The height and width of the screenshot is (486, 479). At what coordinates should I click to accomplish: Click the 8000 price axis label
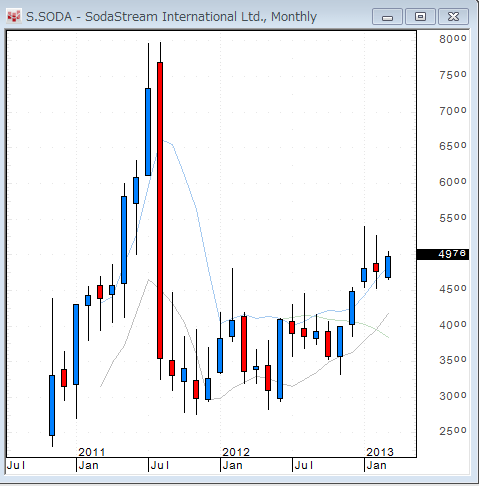pyautogui.click(x=453, y=39)
